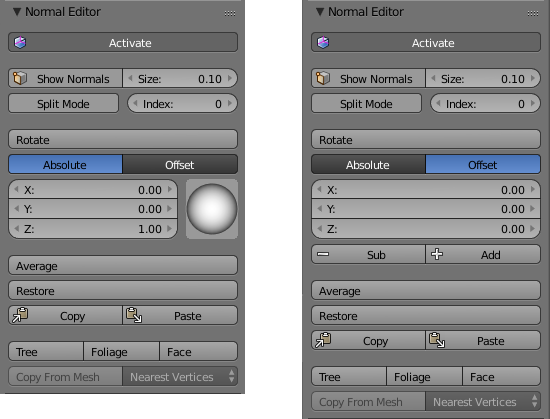Viewport: 550px width, 419px height.
Task: Click the Activate cube icon in left panel
Action: [20, 42]
